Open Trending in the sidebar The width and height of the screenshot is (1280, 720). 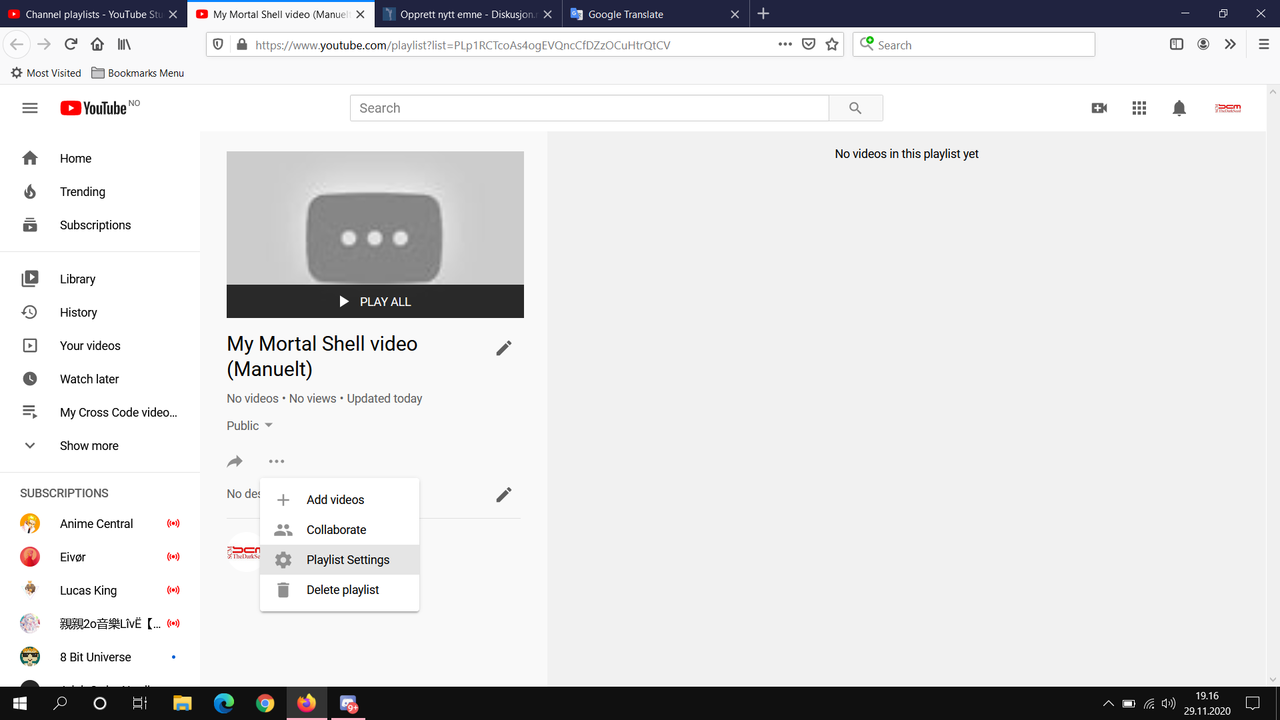[x=100, y=192]
